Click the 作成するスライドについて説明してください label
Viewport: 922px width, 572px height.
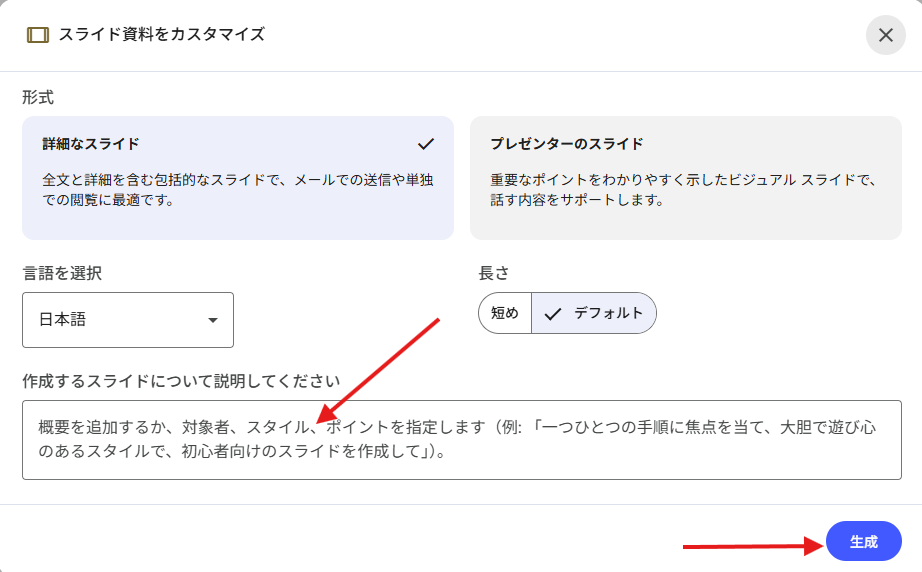(181, 381)
